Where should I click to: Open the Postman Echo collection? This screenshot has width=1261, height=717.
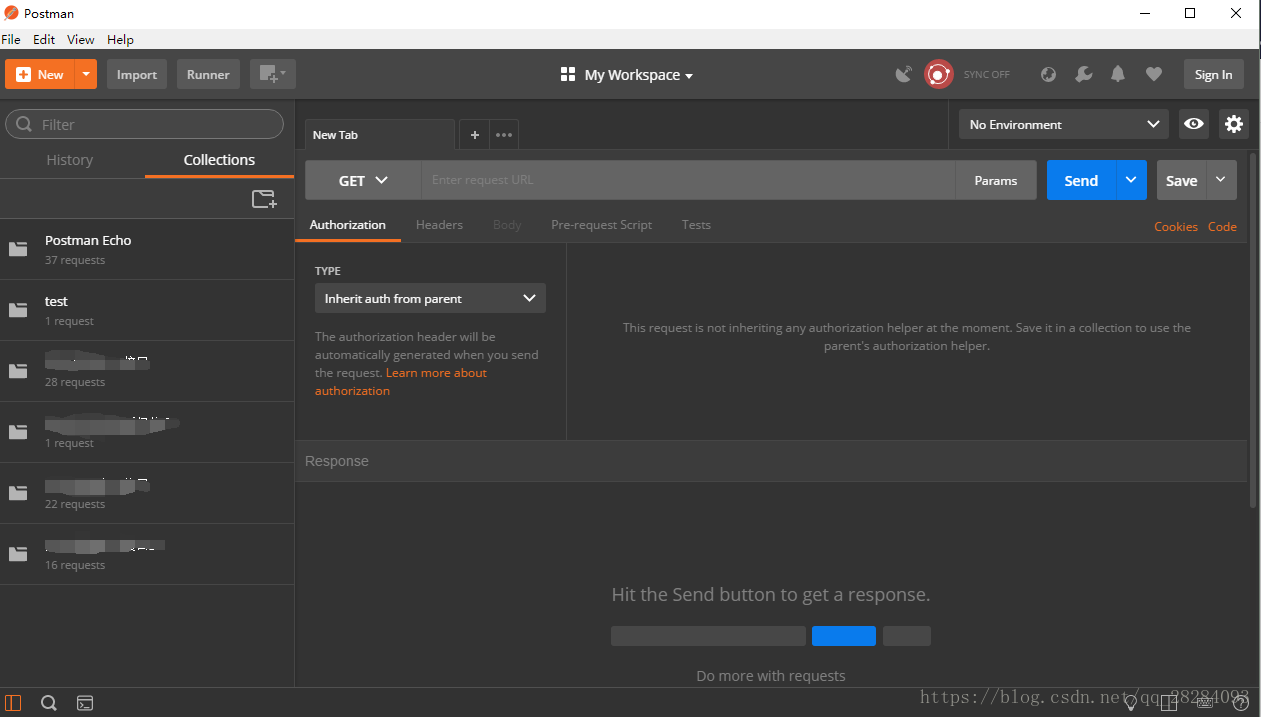[x=147, y=249]
